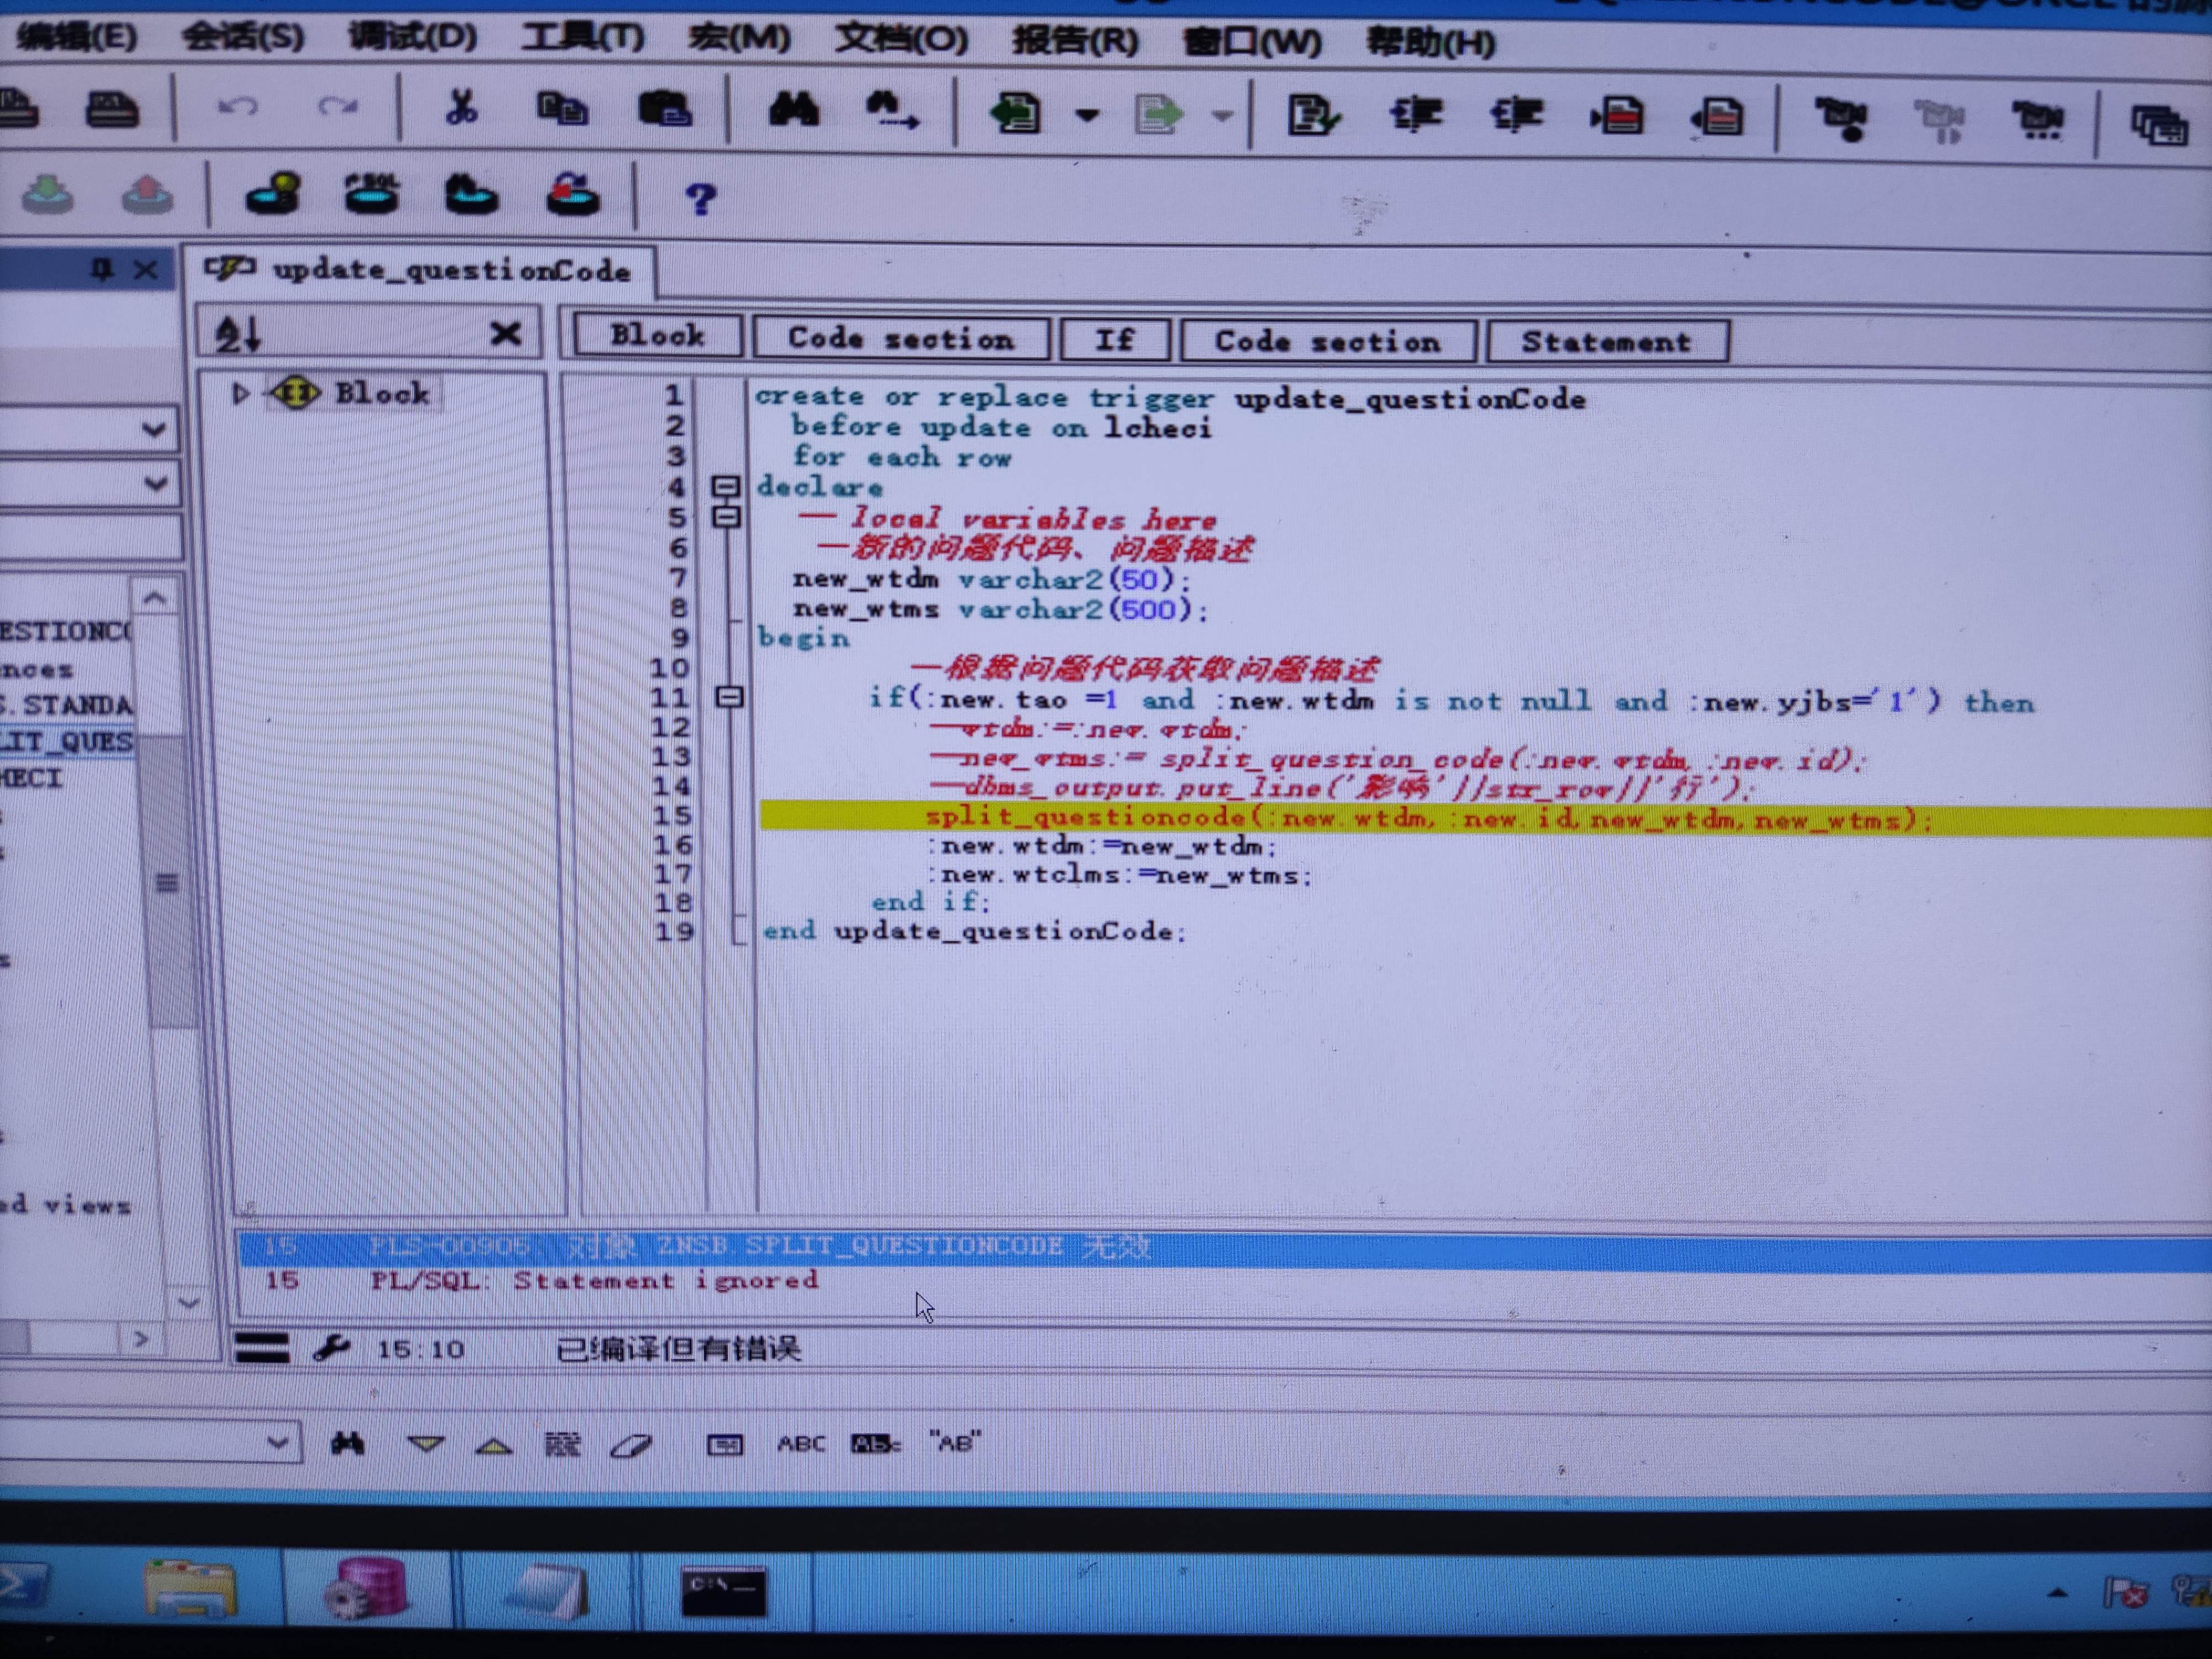Collapse the declare fold at line 4
This screenshot has height=1659, width=2212.
point(725,487)
